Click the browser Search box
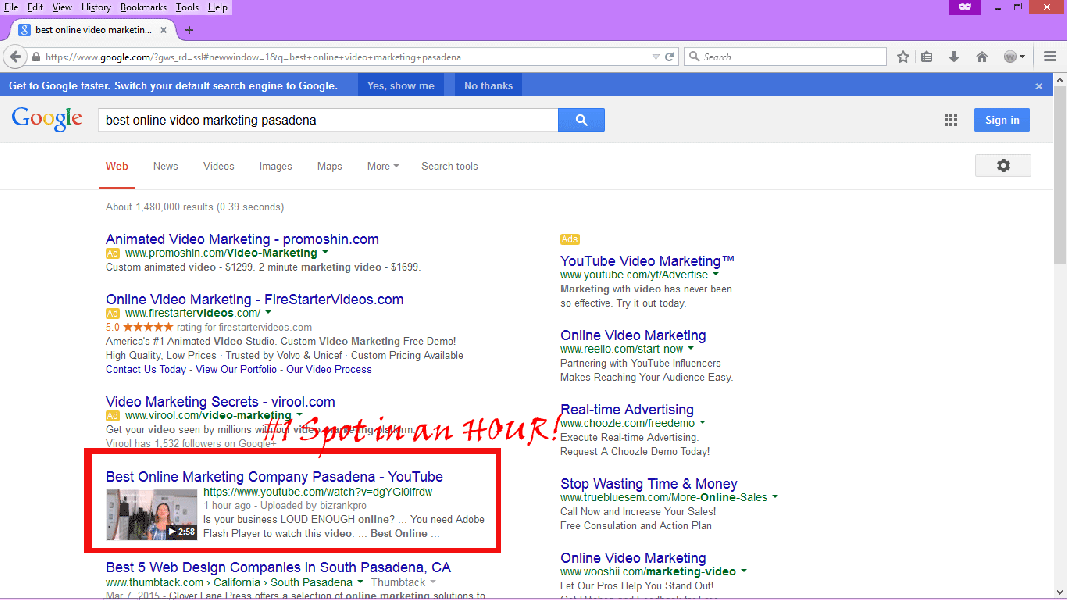This screenshot has width=1067, height=600. (x=785, y=57)
